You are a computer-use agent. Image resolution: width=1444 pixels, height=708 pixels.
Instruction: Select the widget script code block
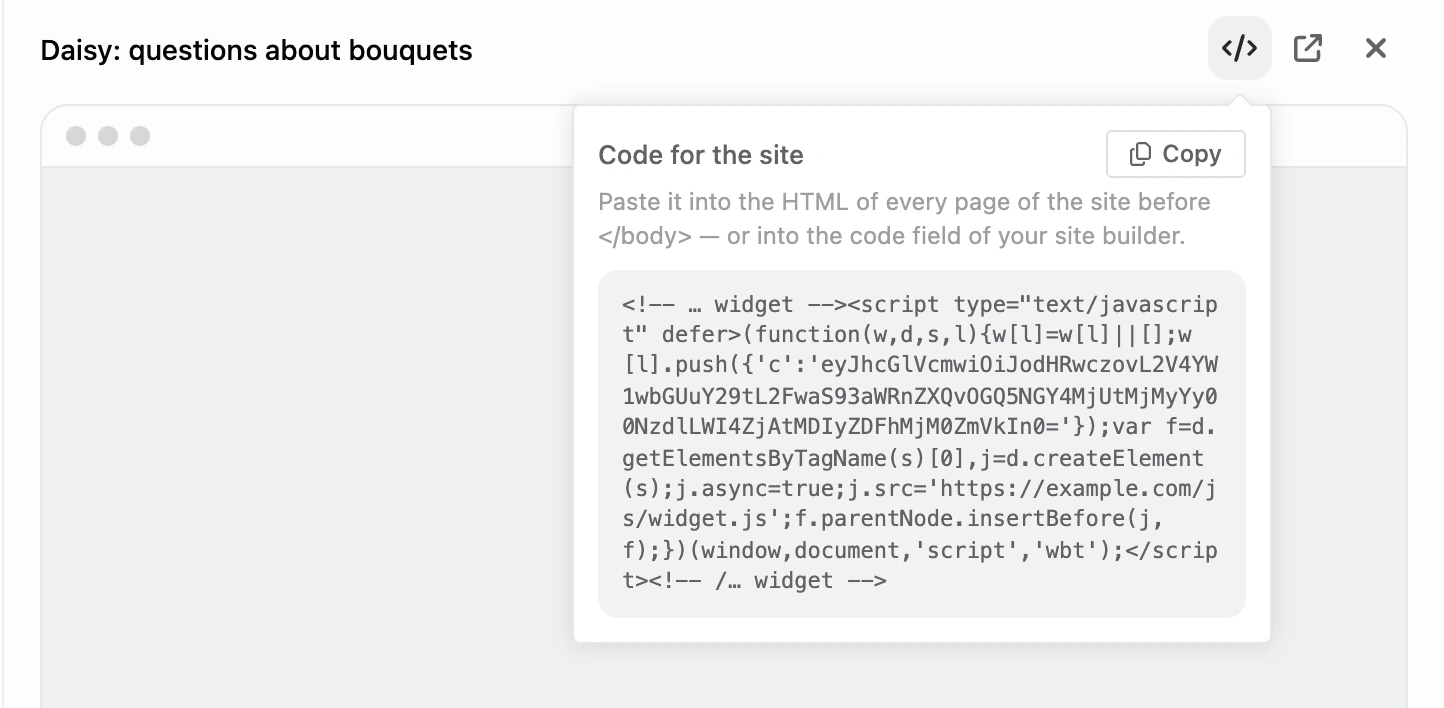pyautogui.click(x=921, y=443)
